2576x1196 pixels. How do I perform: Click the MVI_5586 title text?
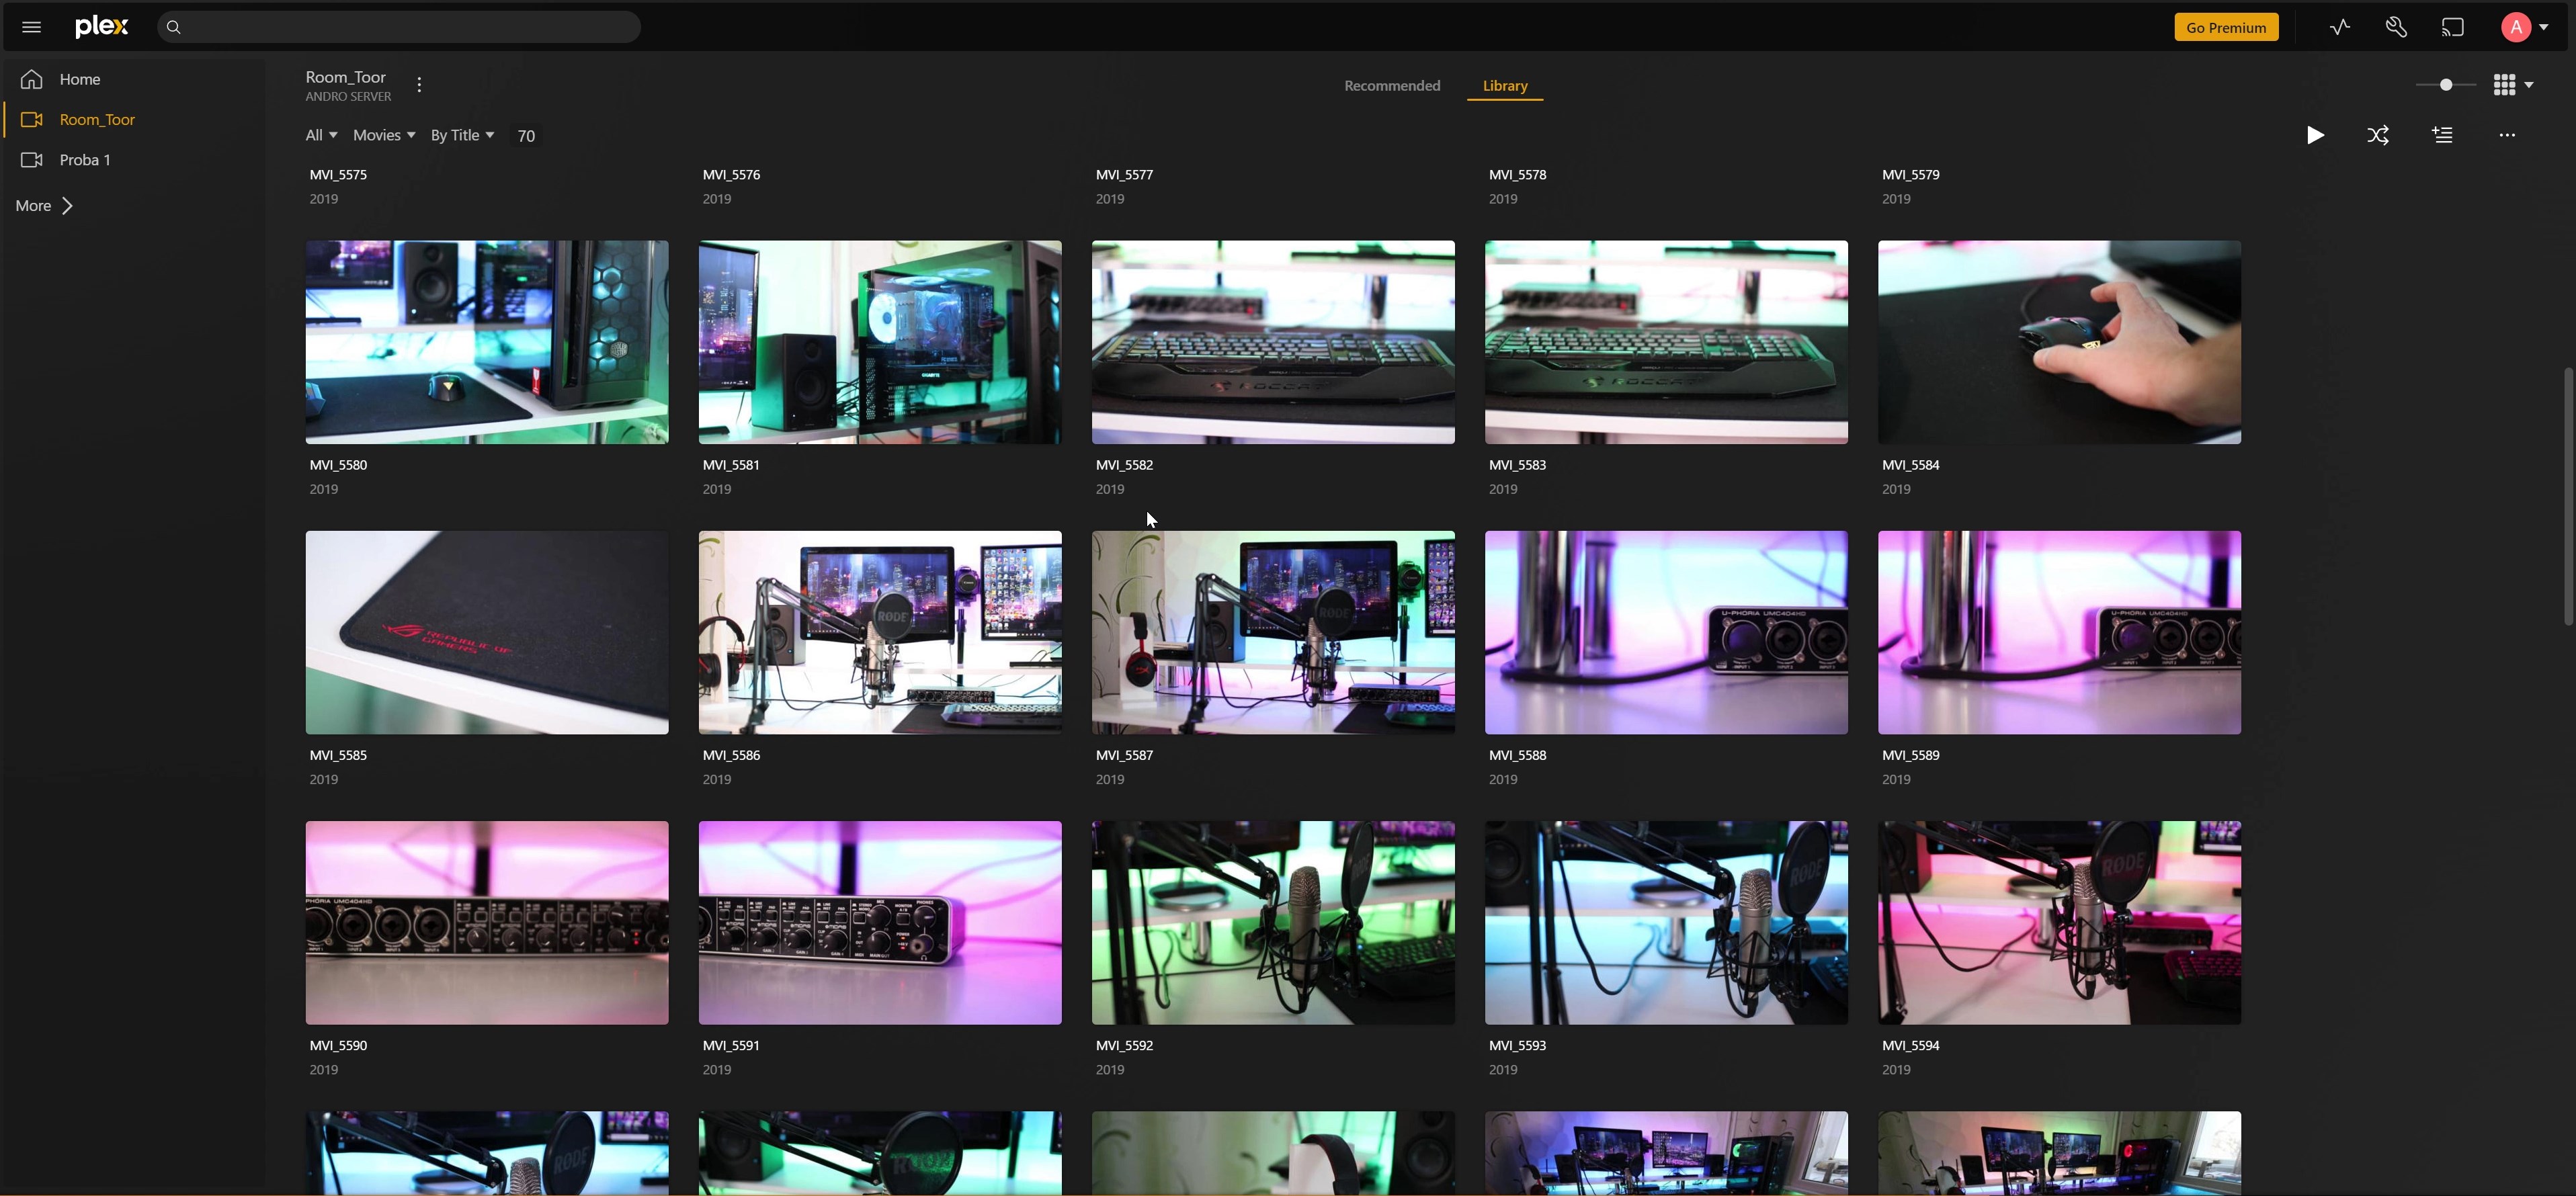[x=731, y=755]
